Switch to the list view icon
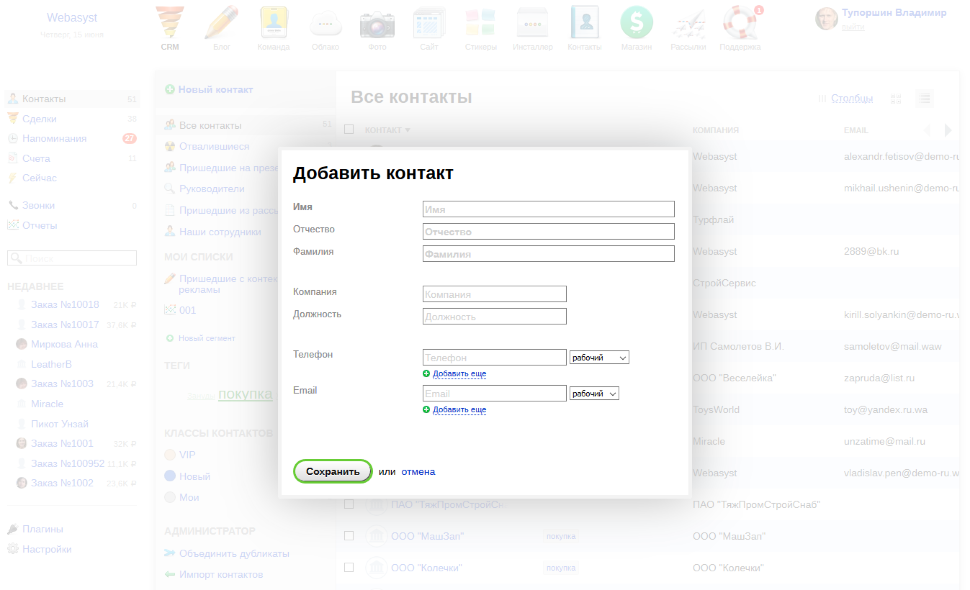The height and width of the screenshot is (590, 970). click(925, 98)
